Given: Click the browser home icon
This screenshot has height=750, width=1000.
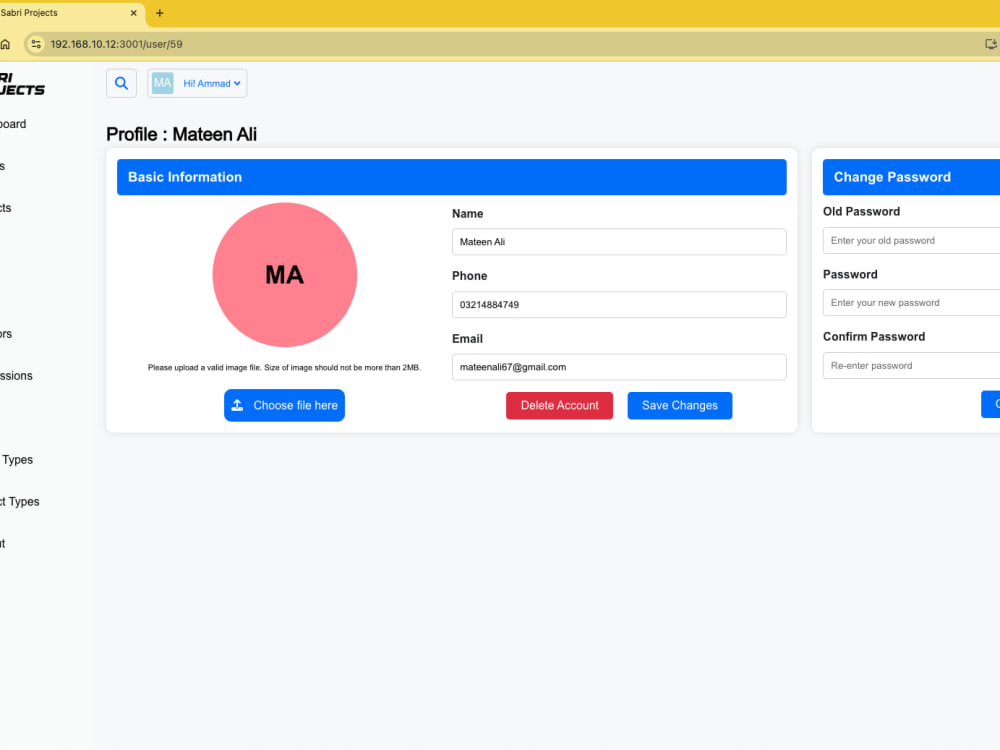Looking at the screenshot, I should tap(6, 44).
